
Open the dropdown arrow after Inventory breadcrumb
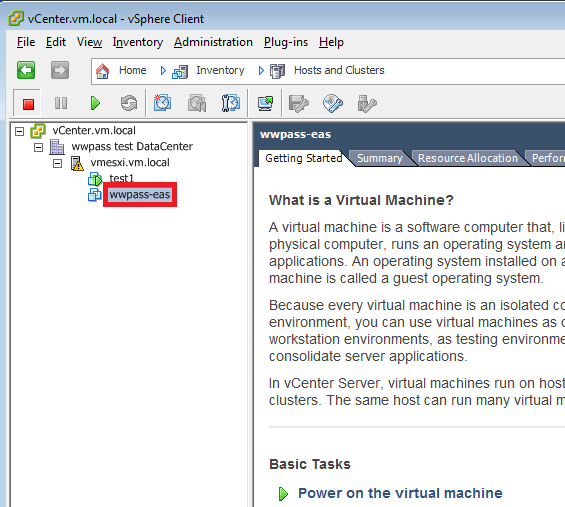(261, 71)
